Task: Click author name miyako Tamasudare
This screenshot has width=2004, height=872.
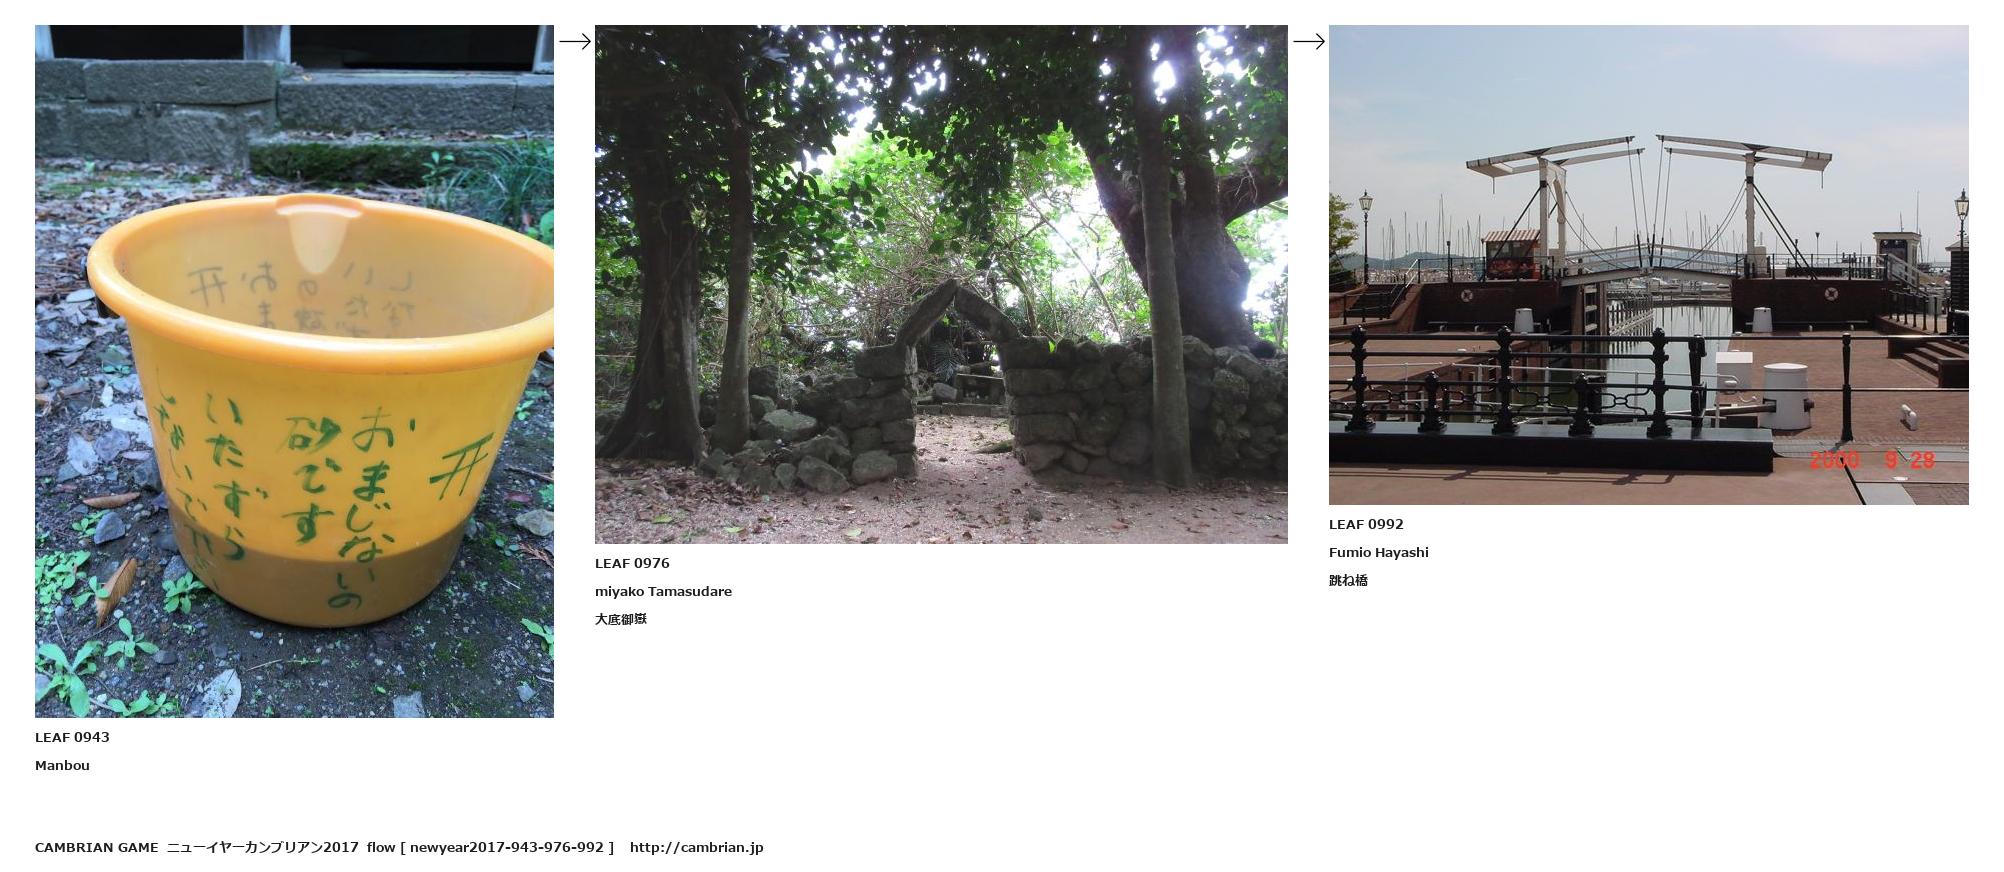Action: point(663,591)
